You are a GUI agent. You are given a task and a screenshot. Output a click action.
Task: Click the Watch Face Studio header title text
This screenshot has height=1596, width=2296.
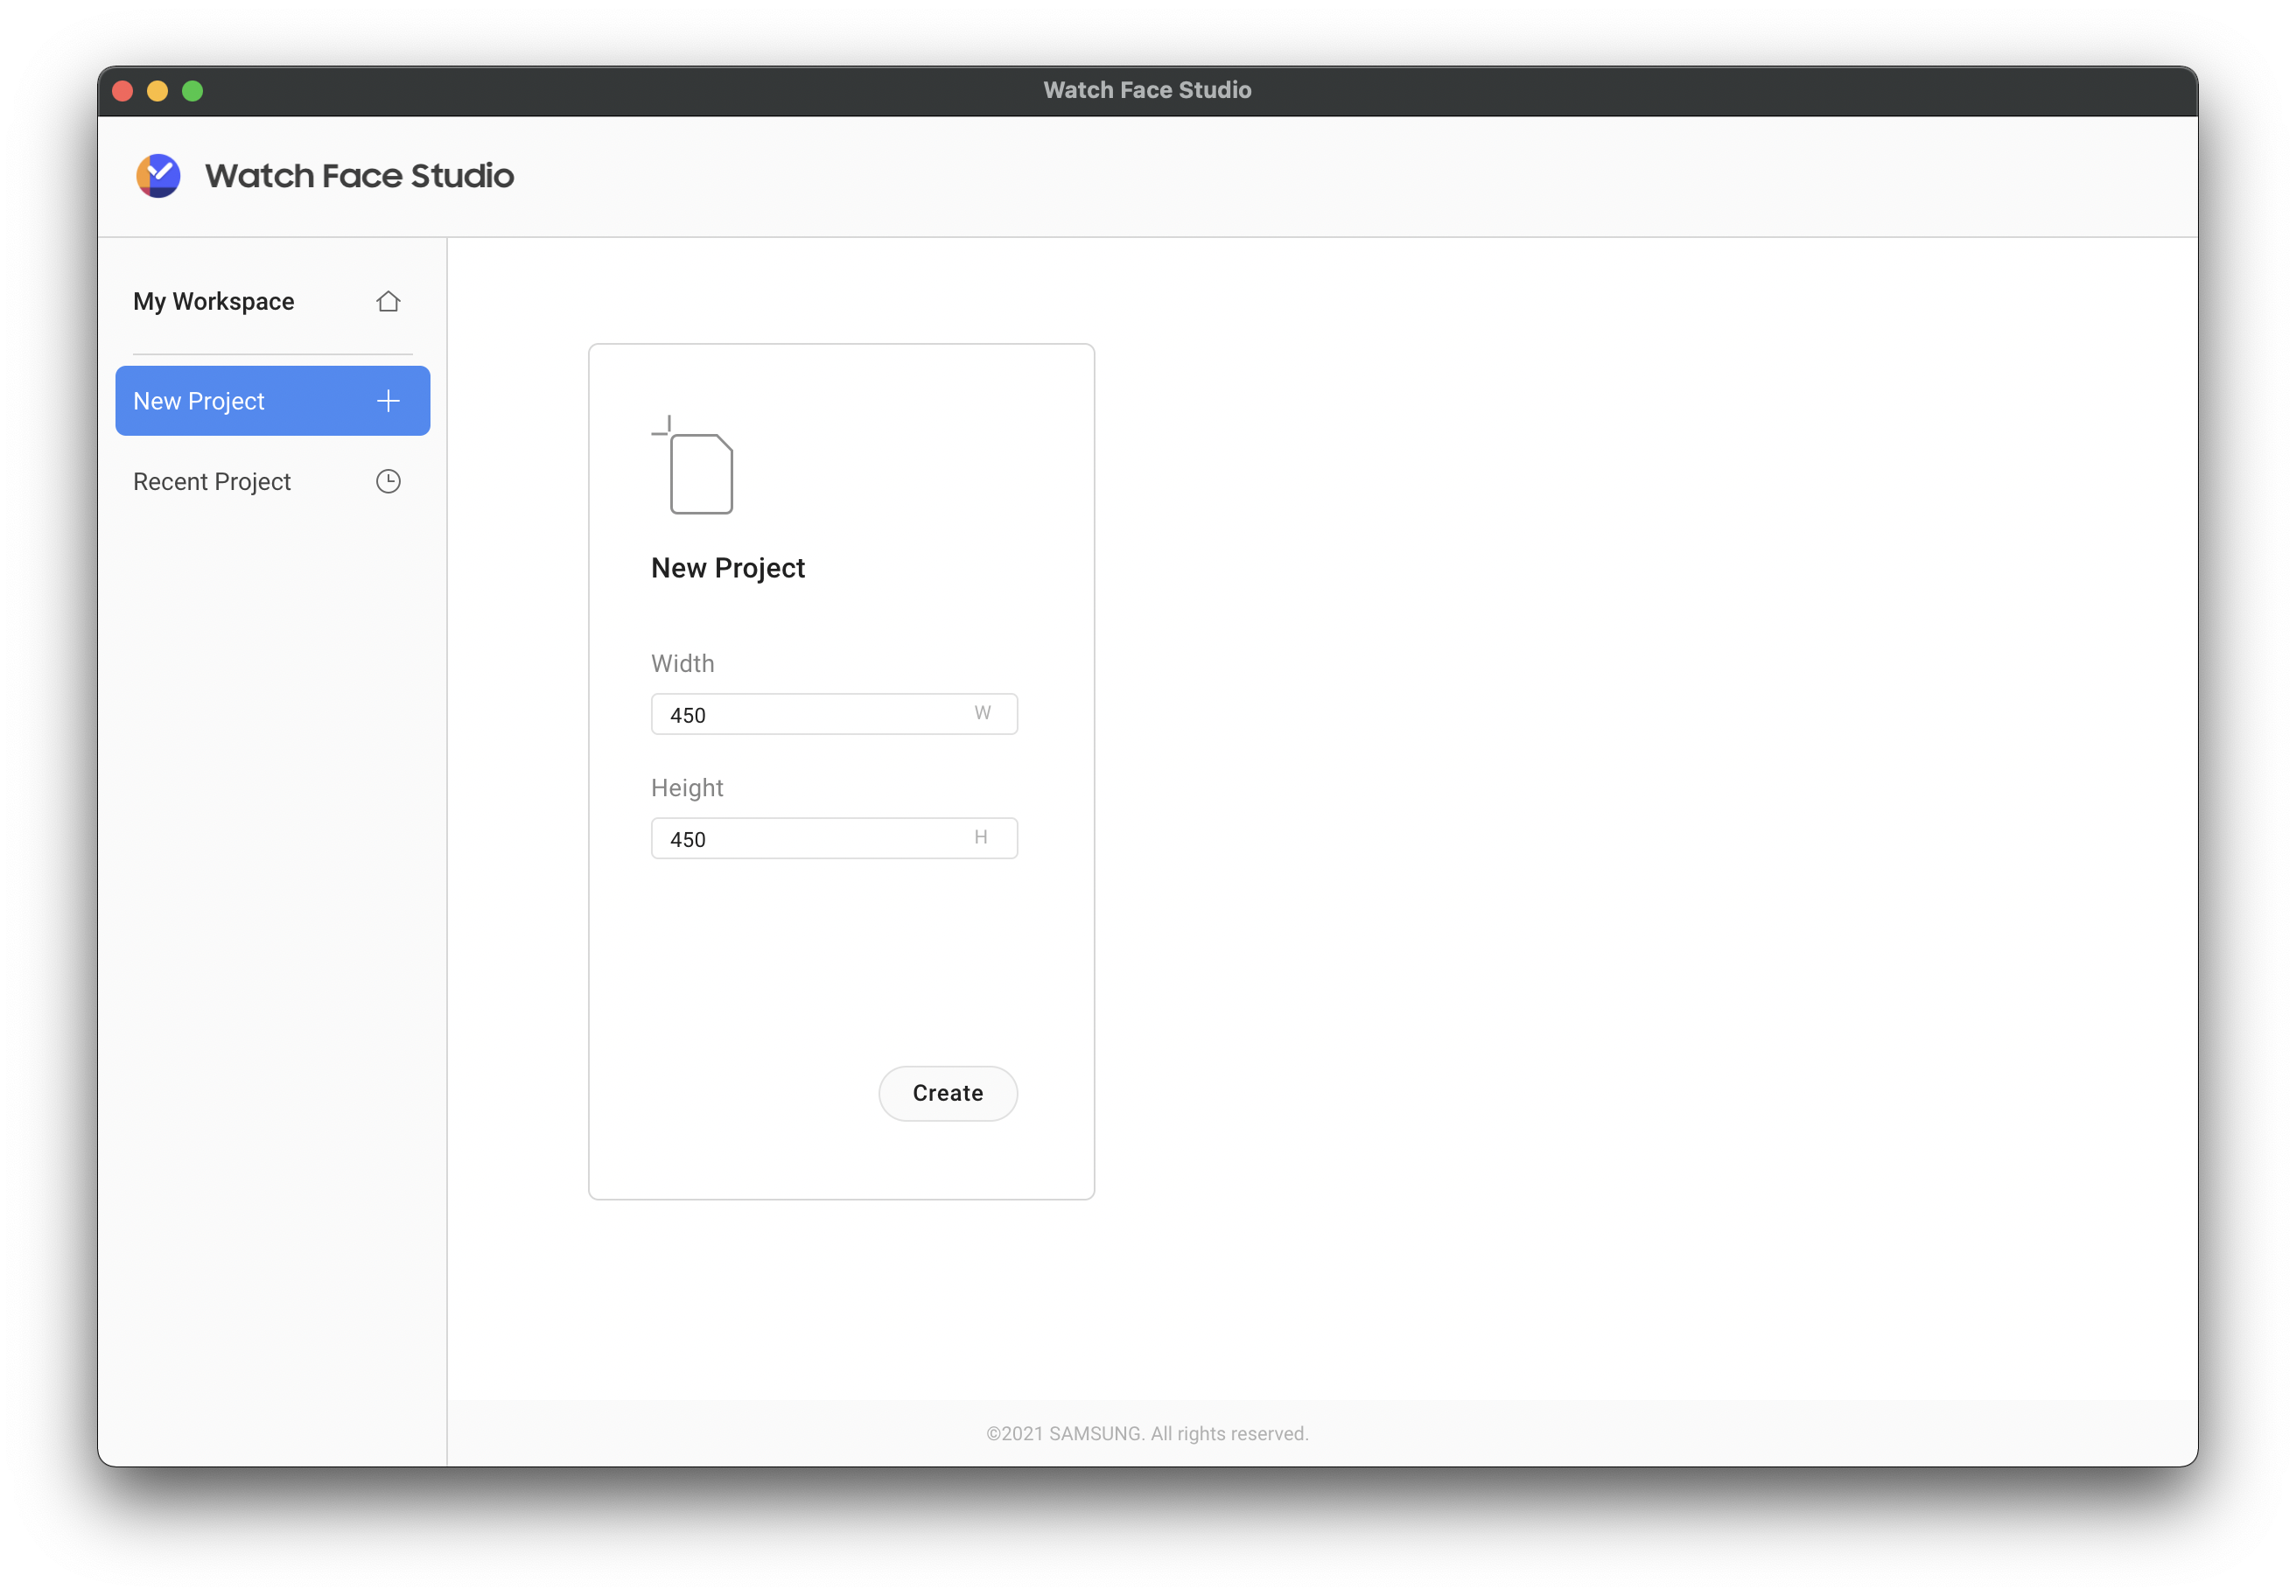coord(359,176)
